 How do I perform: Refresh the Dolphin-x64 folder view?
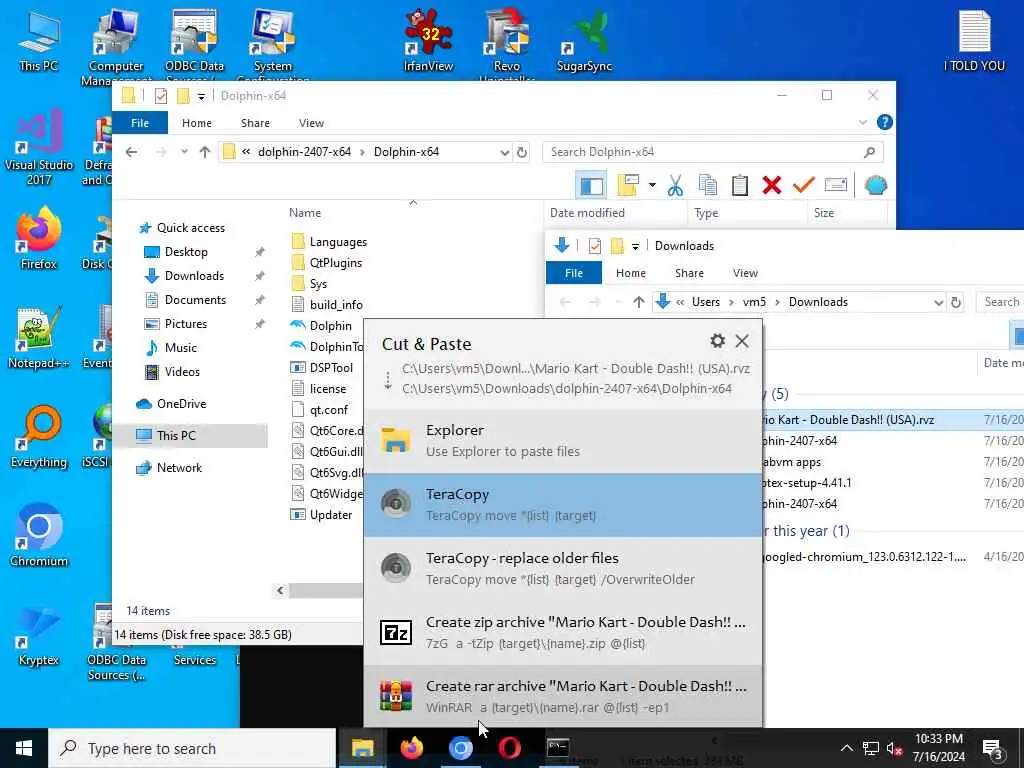(522, 152)
